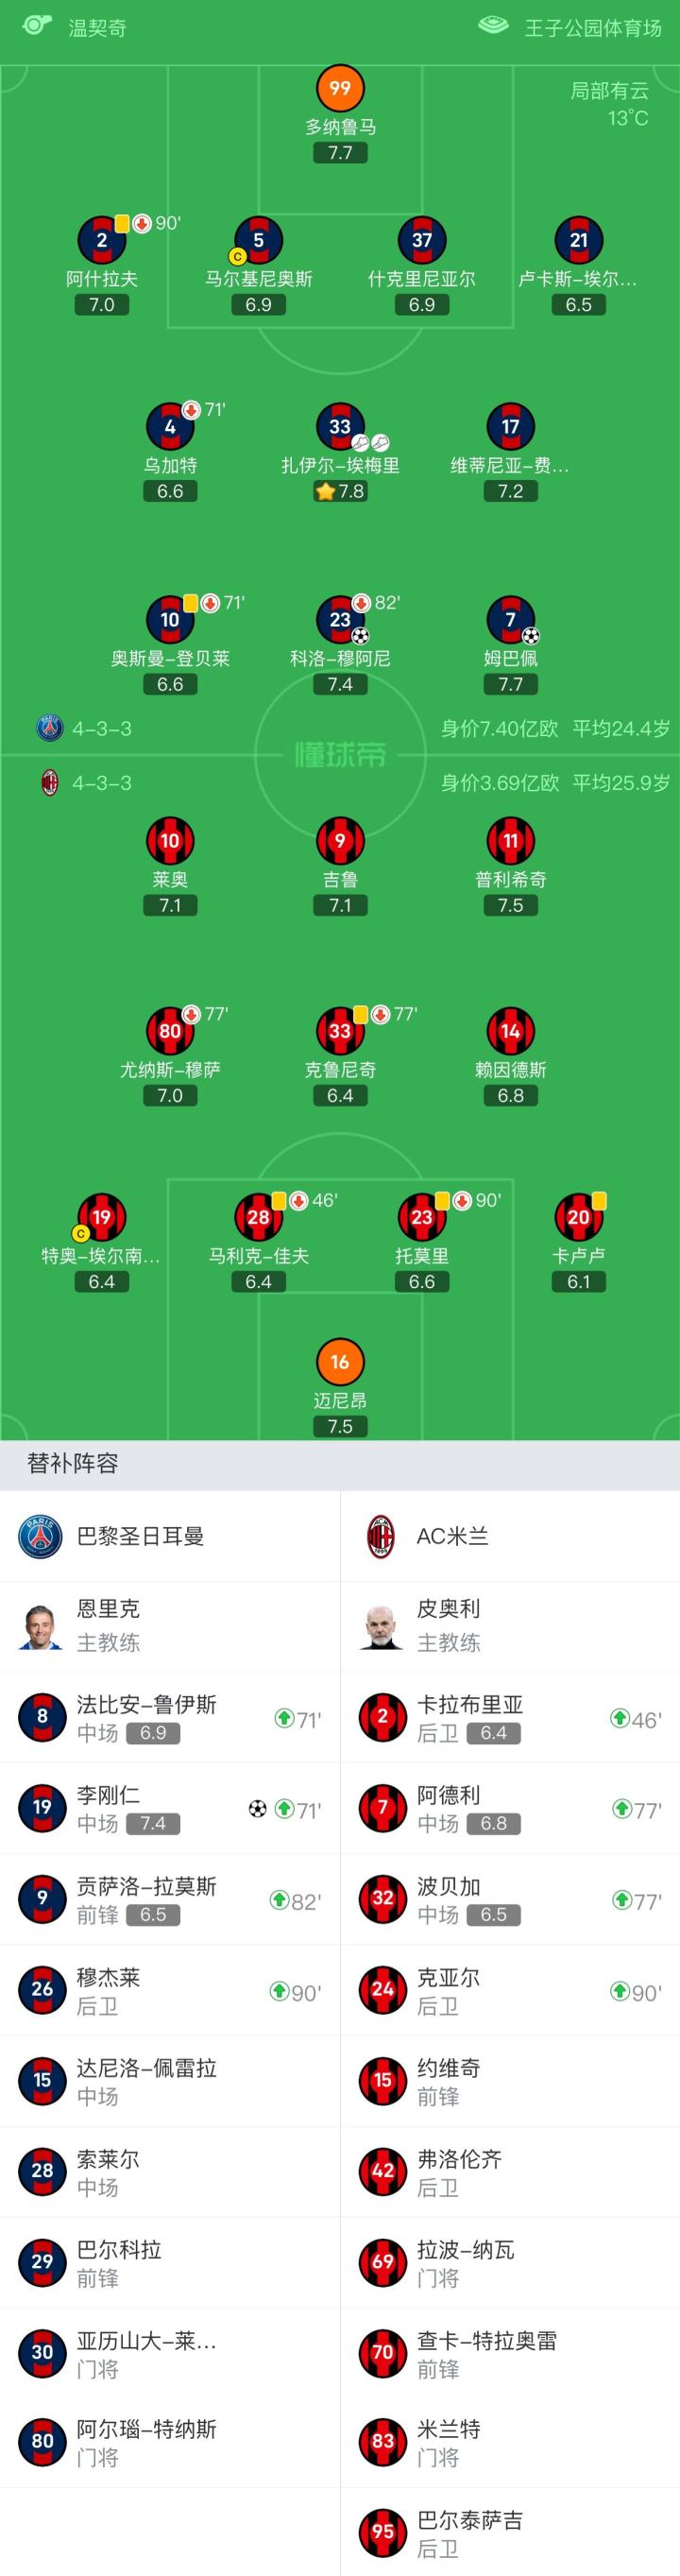
Task: Select the AC米兰 team name
Action: click(x=452, y=1536)
